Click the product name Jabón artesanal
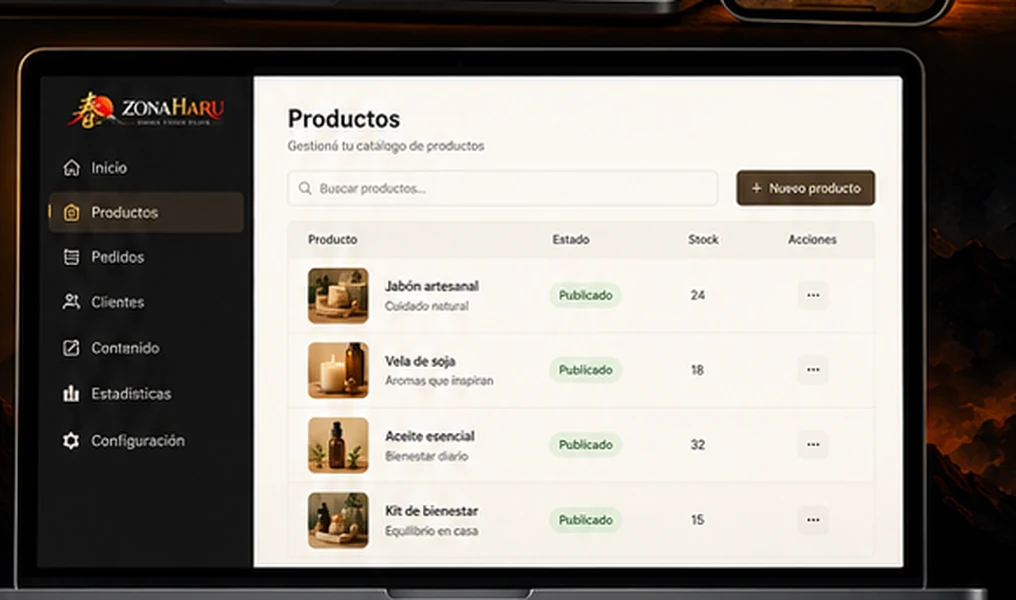The image size is (1016, 600). point(432,286)
